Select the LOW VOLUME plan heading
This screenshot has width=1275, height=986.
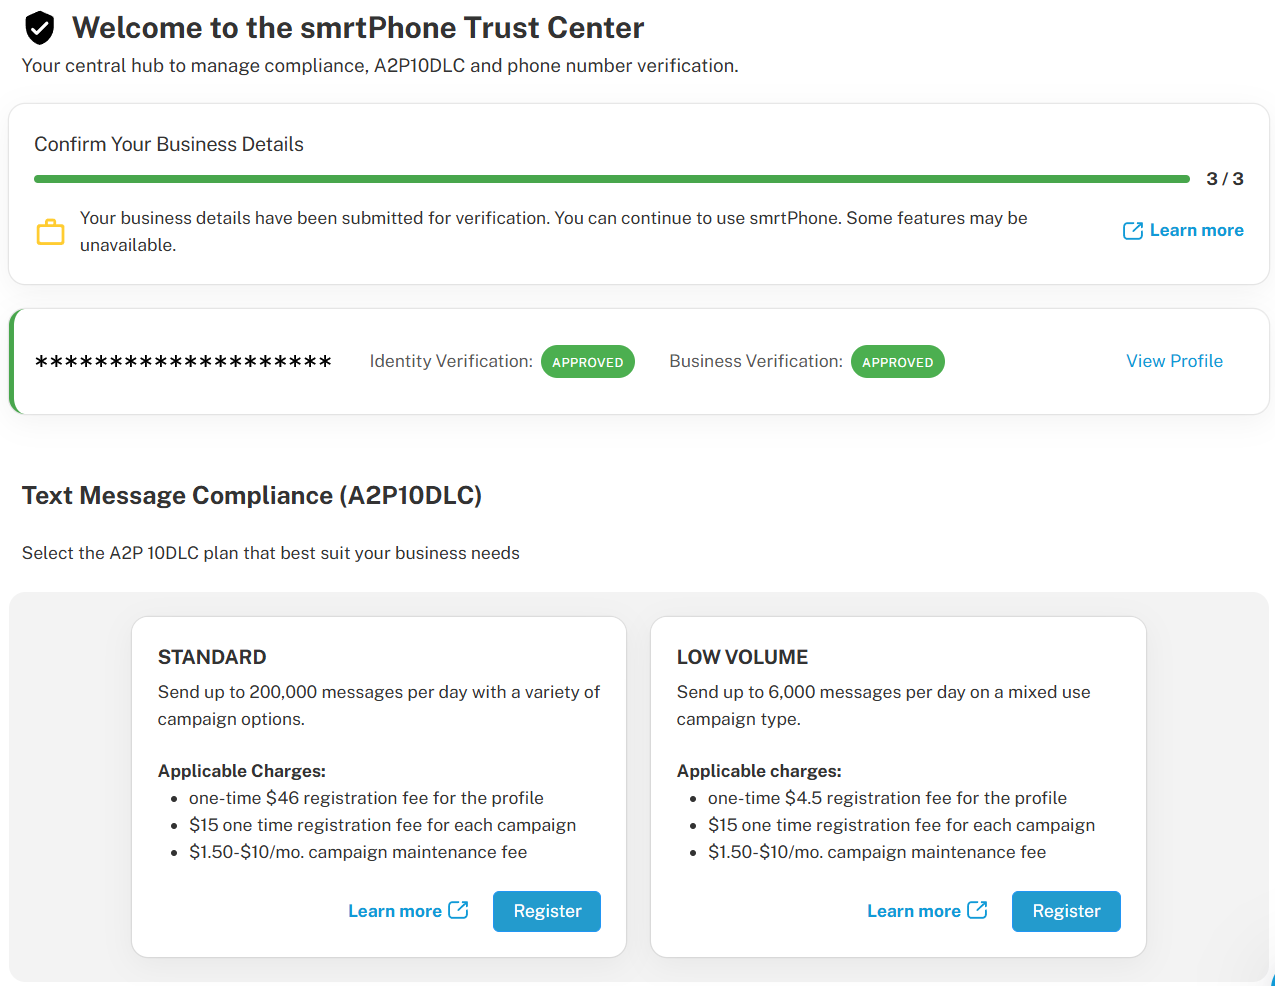pos(742,657)
